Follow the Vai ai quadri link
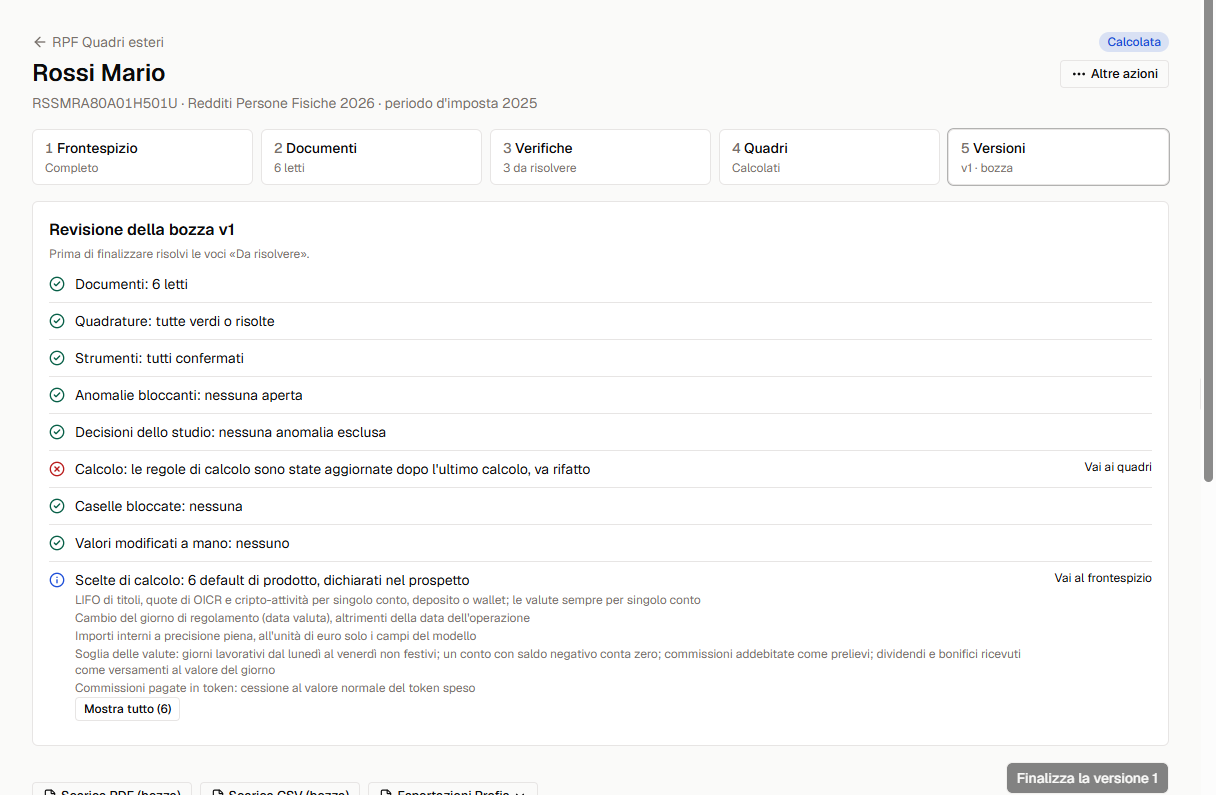Screen dimensions: 1216x795 click(1118, 467)
